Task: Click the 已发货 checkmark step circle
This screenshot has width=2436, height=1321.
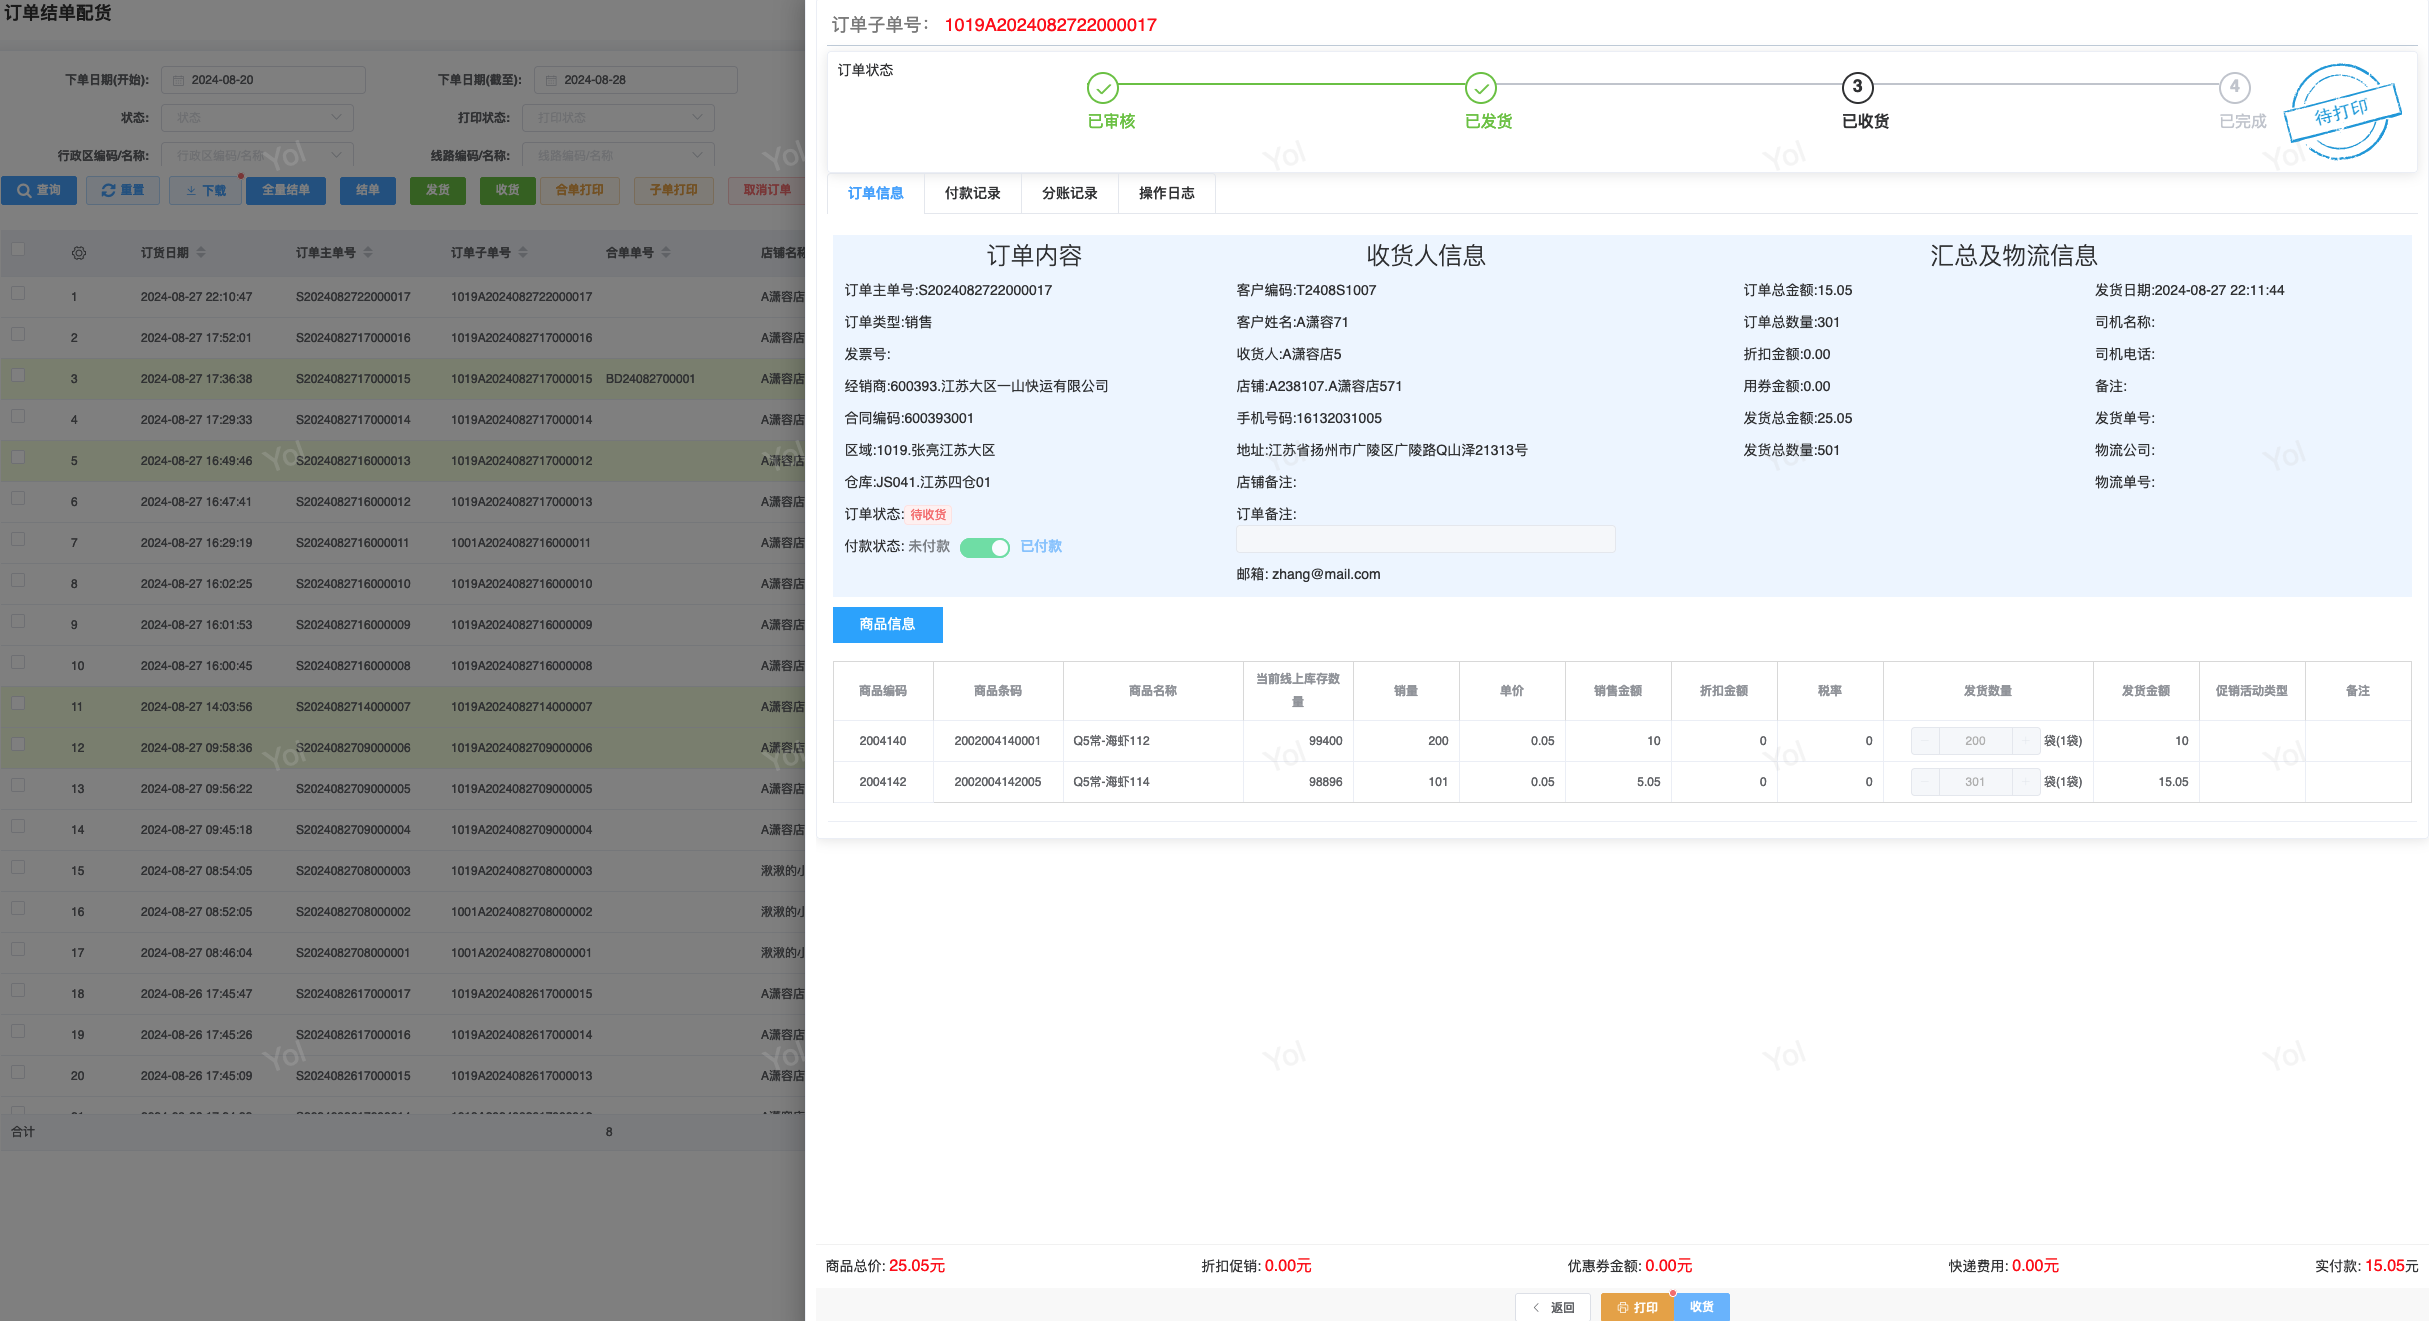Action: pyautogui.click(x=1480, y=88)
